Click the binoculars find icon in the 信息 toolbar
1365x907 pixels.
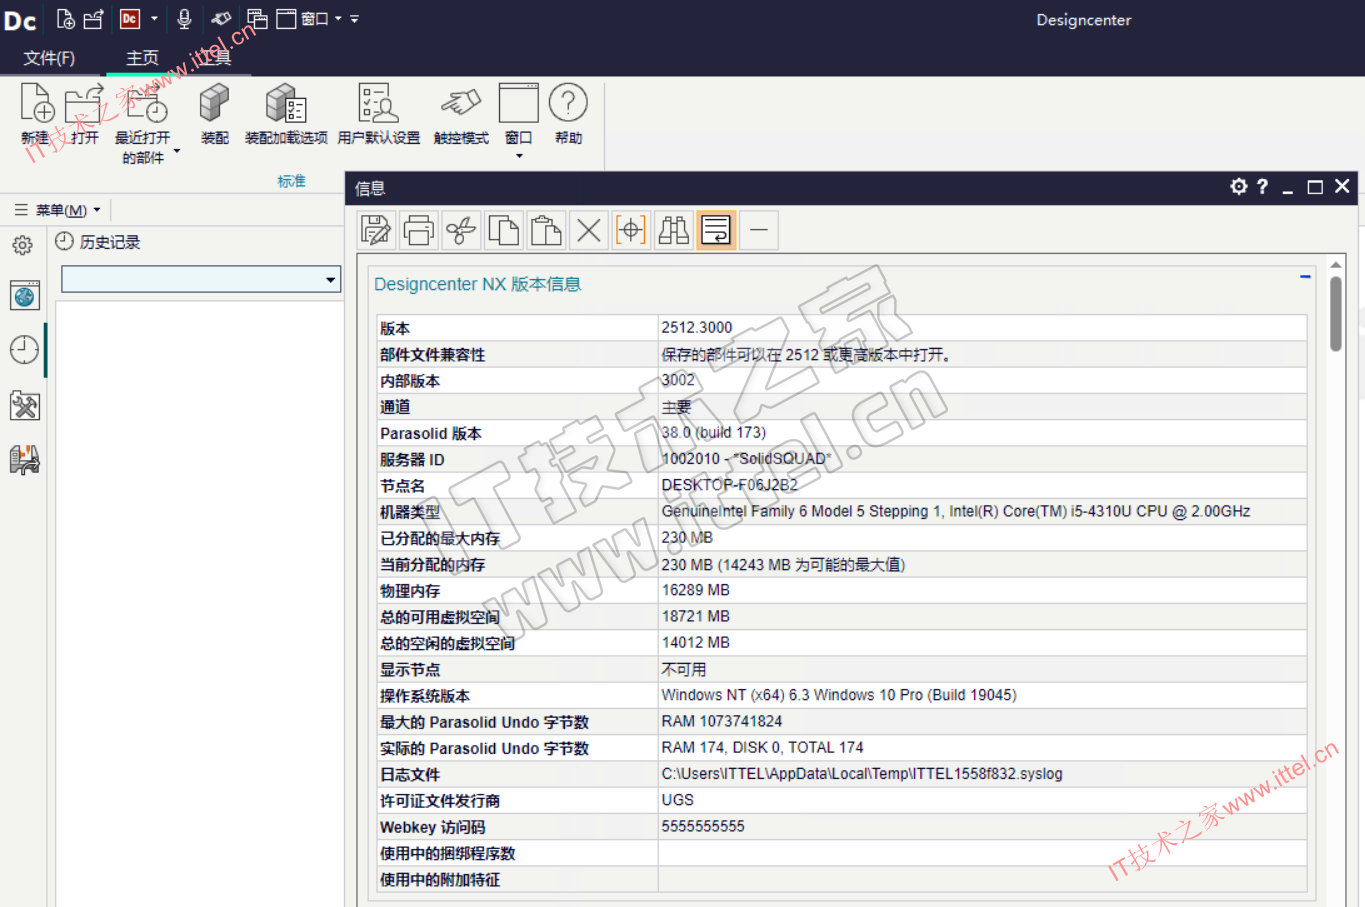tap(673, 231)
